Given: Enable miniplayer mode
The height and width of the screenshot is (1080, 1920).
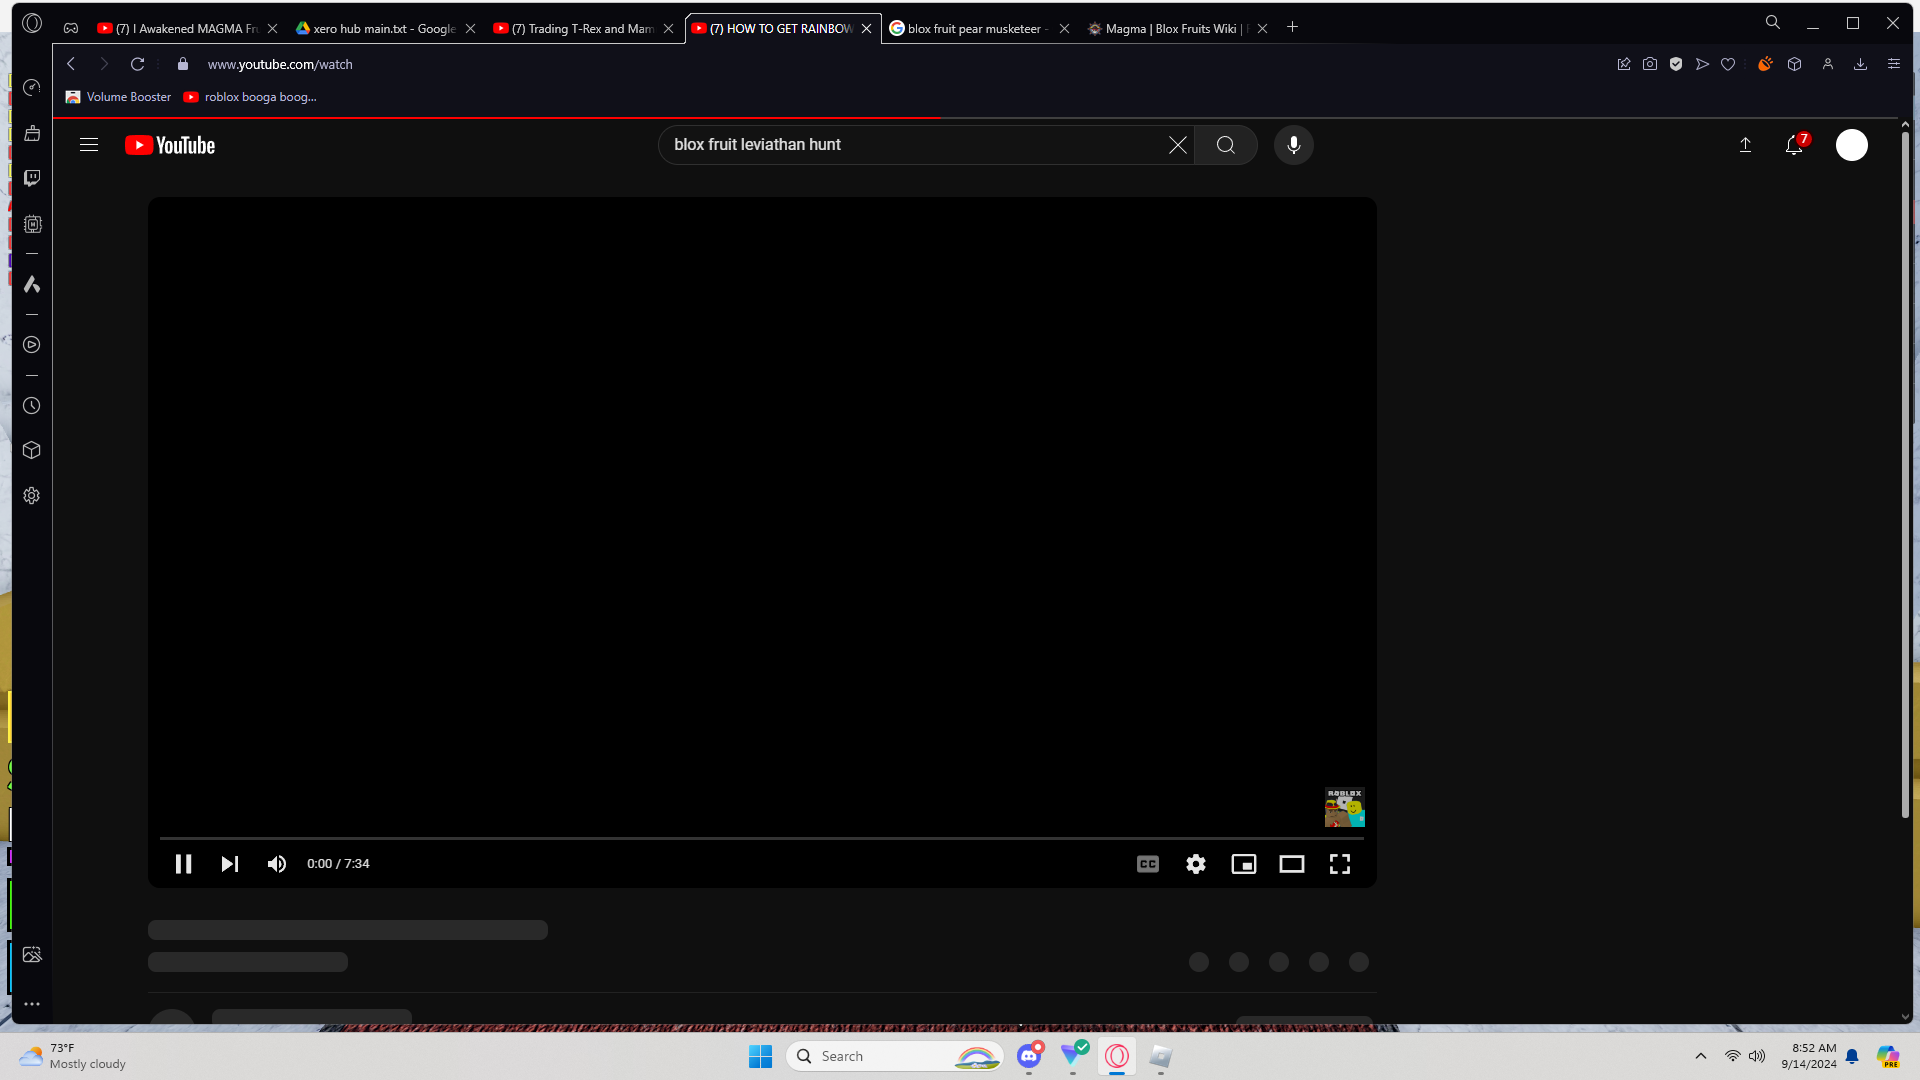Looking at the screenshot, I should (1244, 864).
